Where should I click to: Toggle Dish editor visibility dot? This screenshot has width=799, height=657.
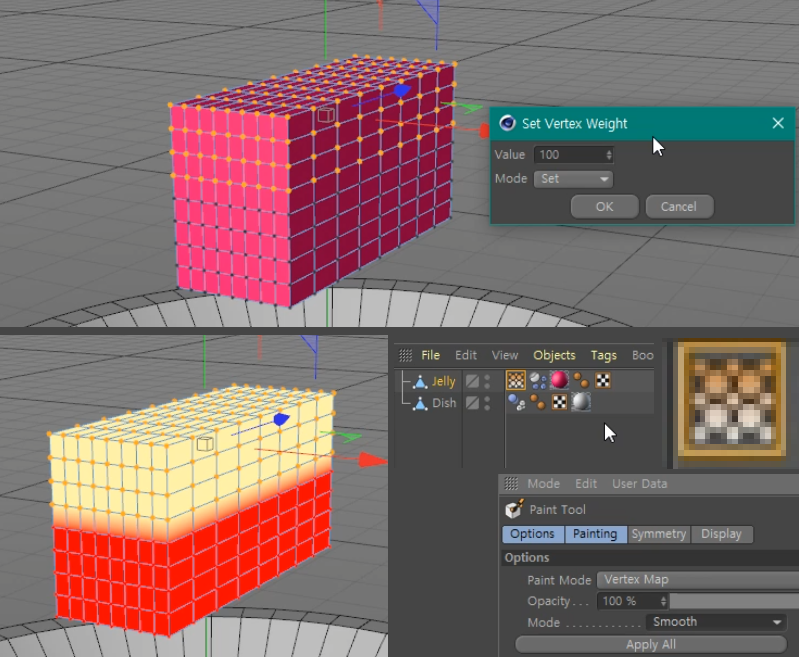(x=487, y=400)
